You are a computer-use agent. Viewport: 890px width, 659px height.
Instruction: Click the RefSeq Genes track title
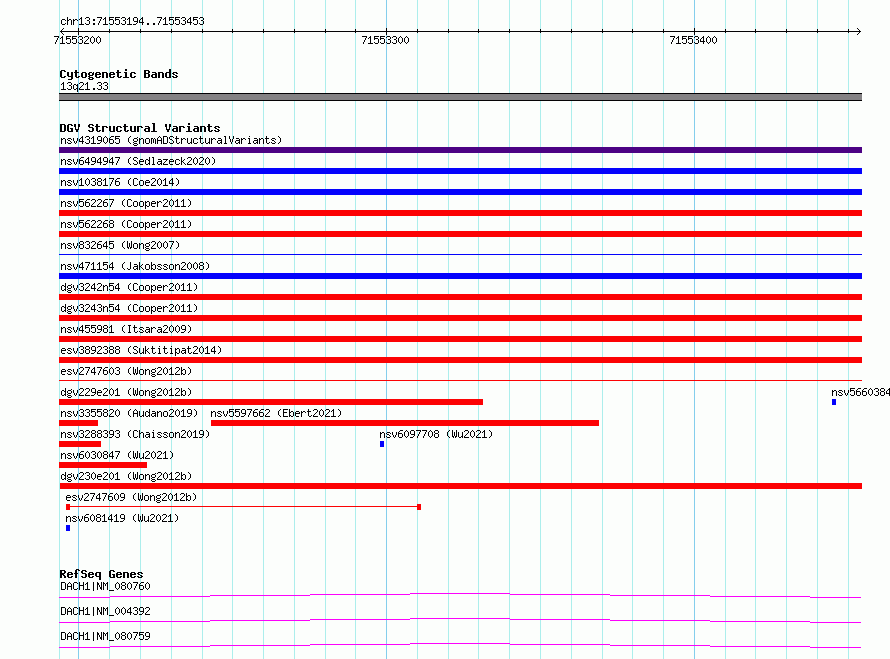(x=101, y=574)
